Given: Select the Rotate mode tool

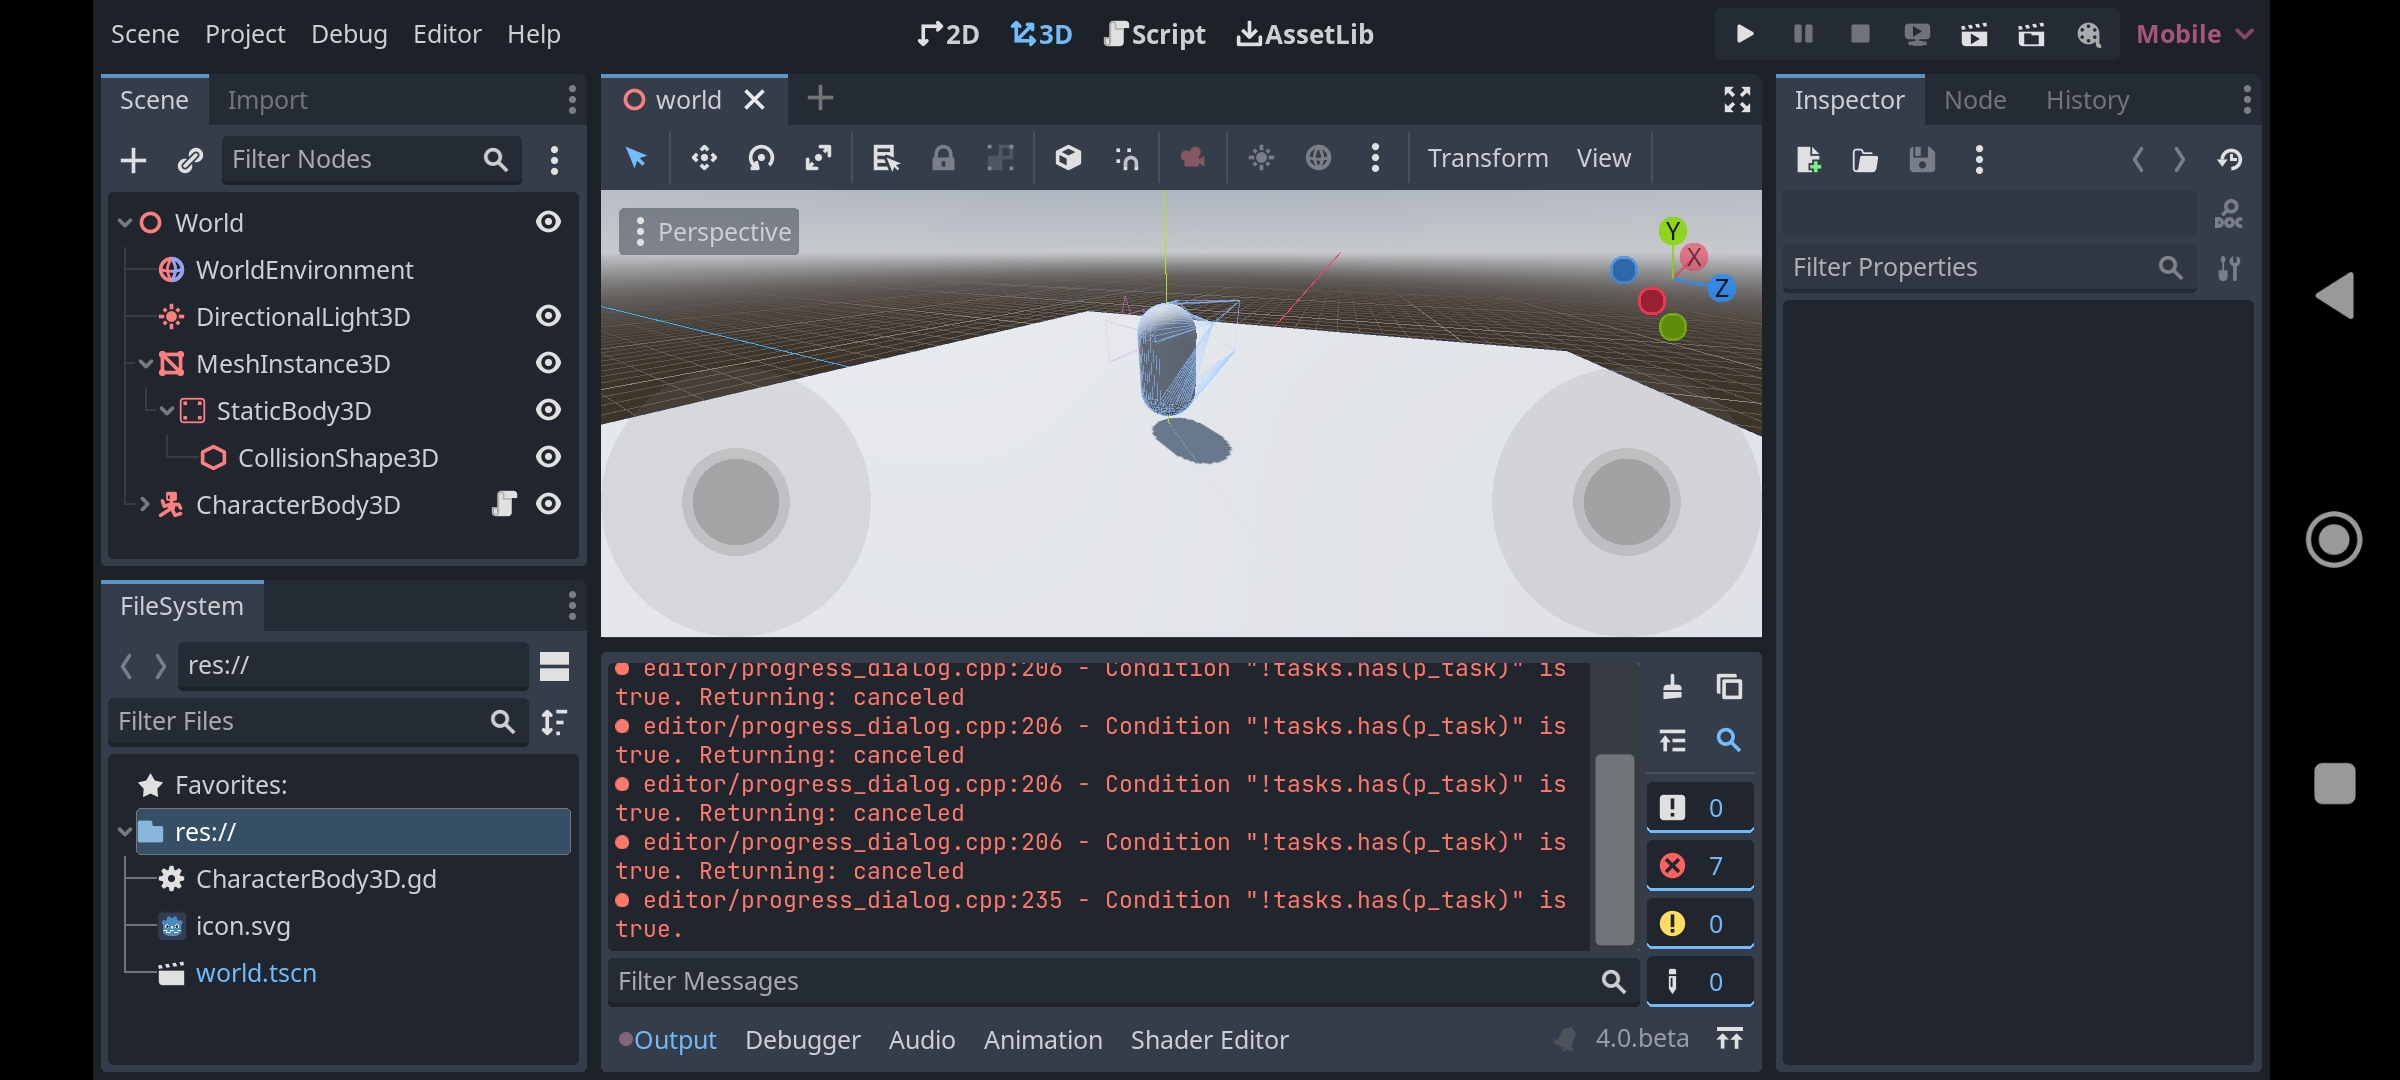Looking at the screenshot, I should (761, 157).
